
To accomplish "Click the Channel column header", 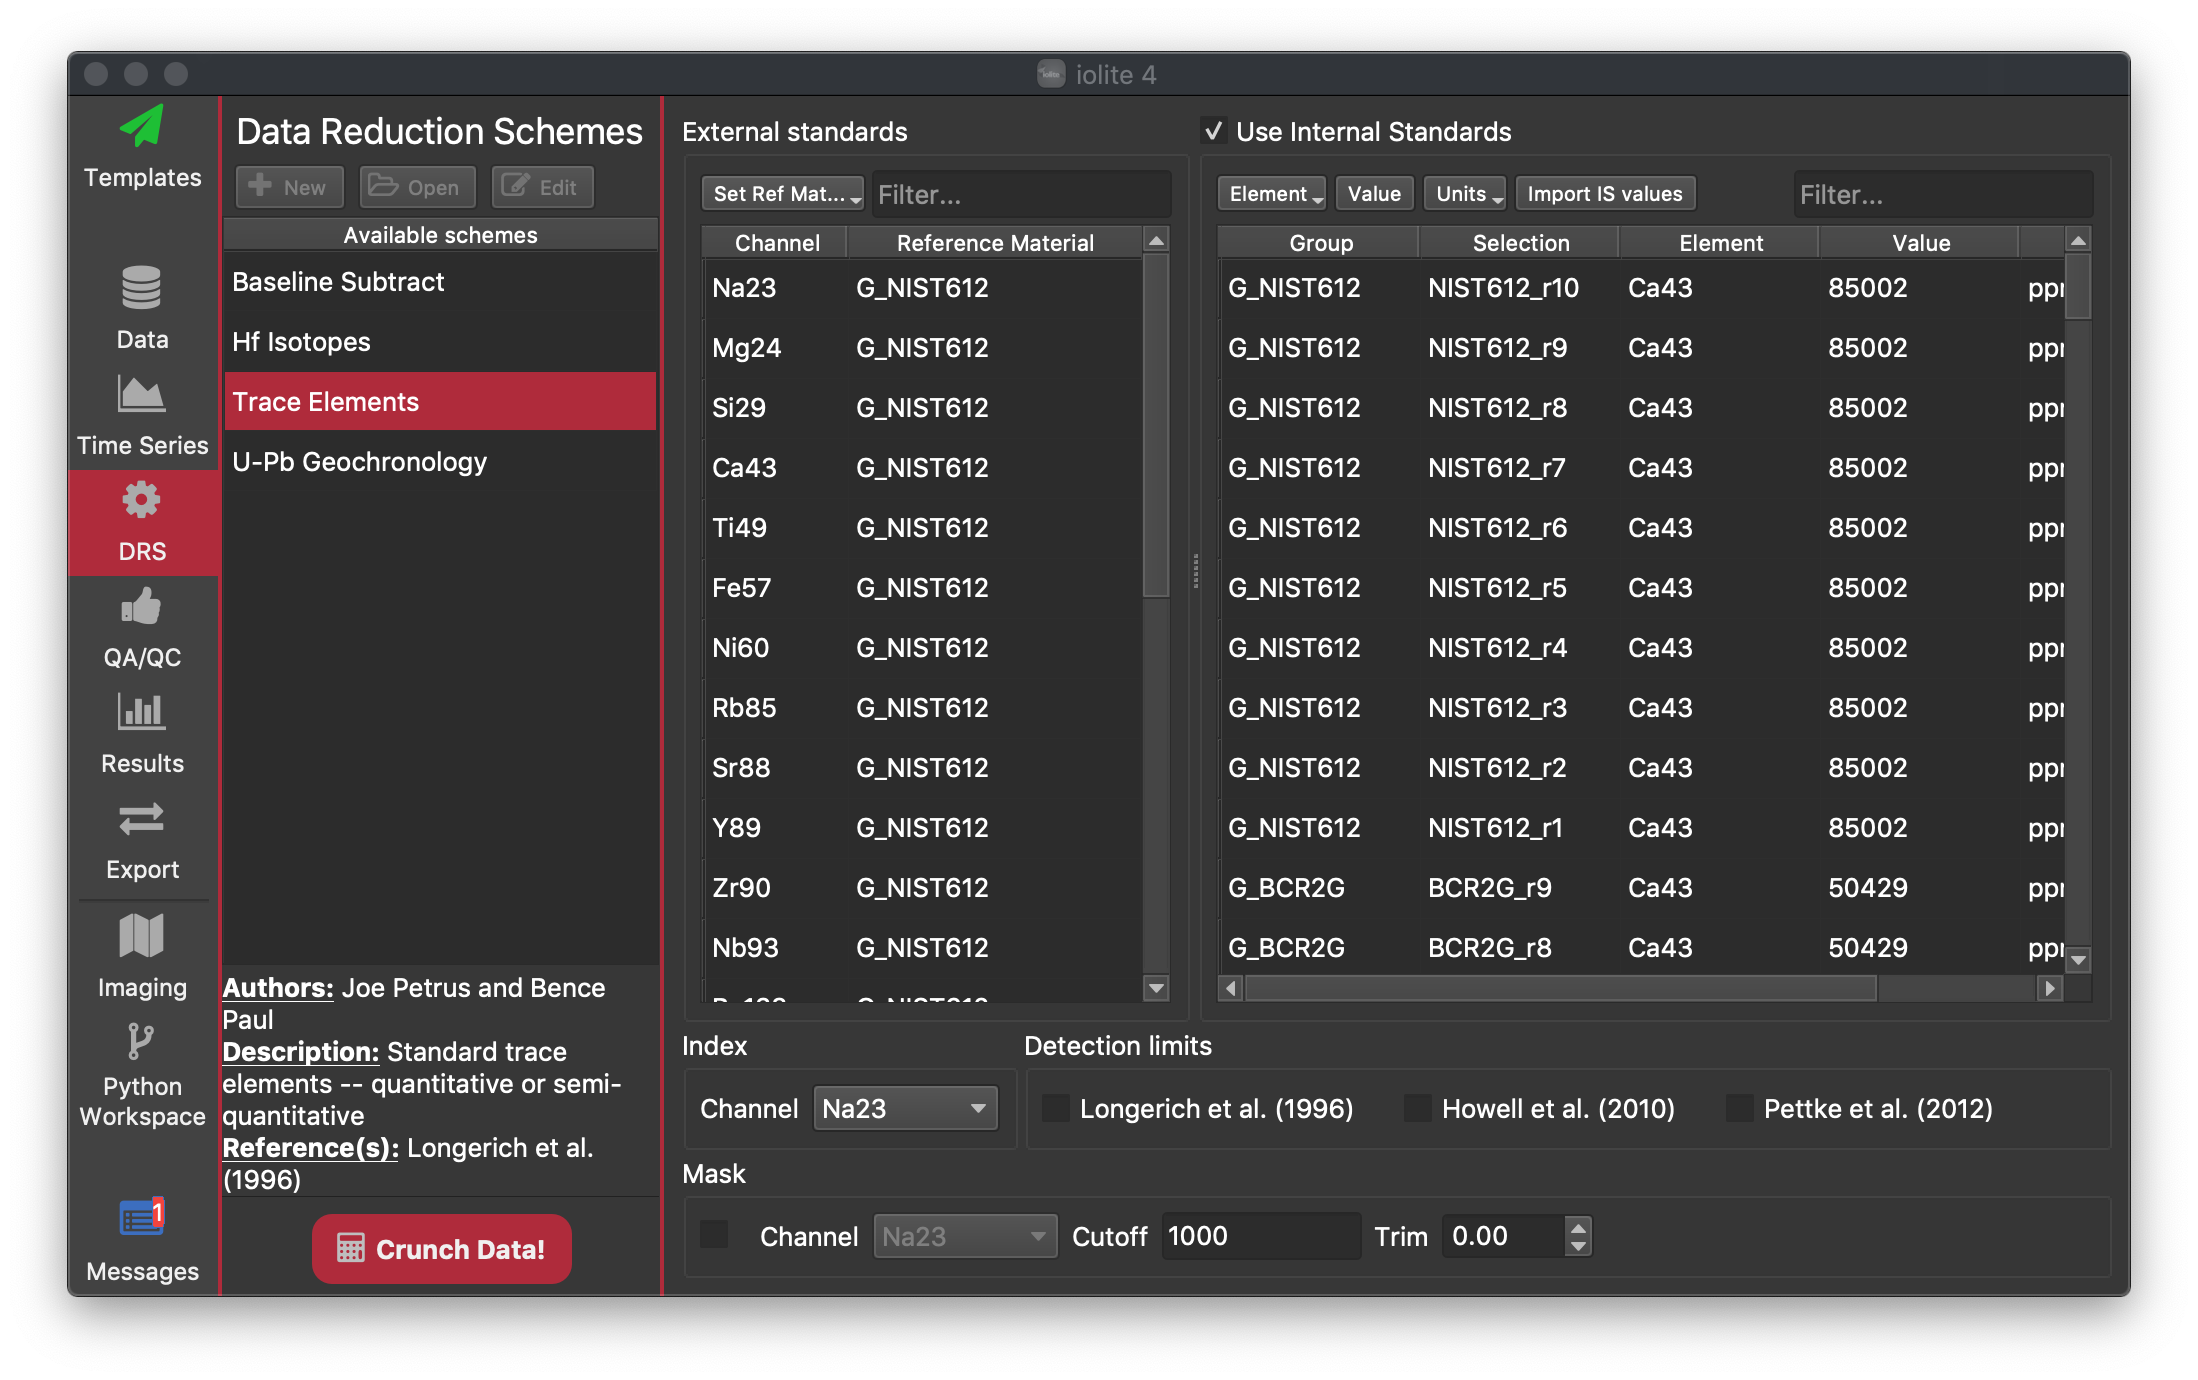I will [775, 242].
